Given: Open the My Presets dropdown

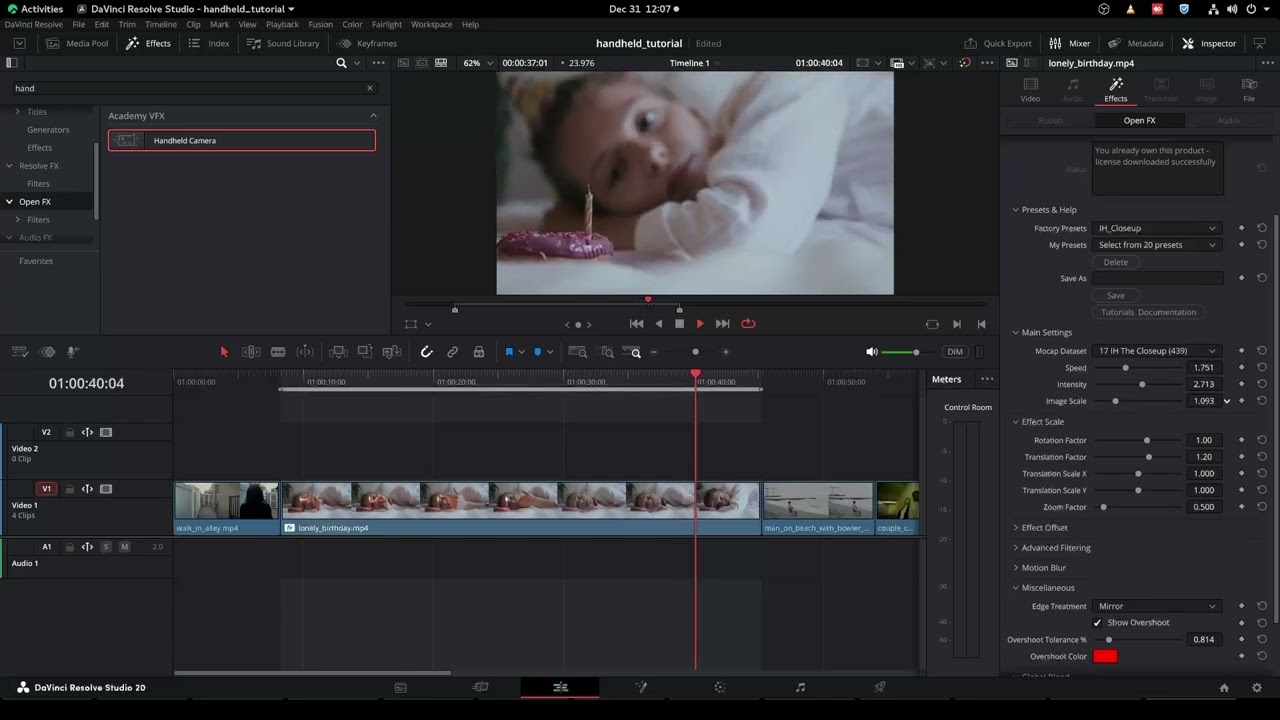Looking at the screenshot, I should (x=1157, y=245).
